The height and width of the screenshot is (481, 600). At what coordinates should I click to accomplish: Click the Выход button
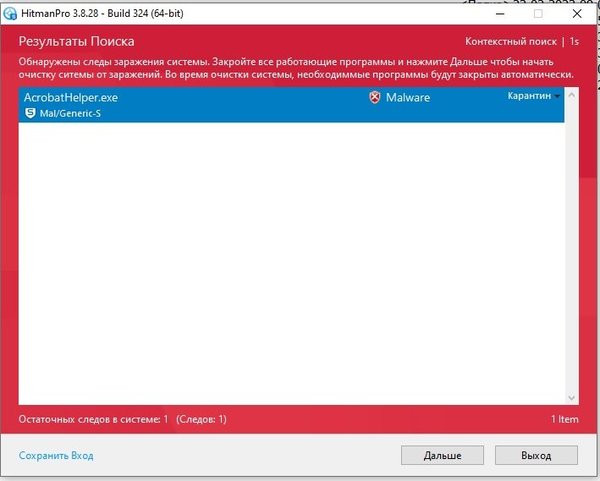tap(536, 455)
